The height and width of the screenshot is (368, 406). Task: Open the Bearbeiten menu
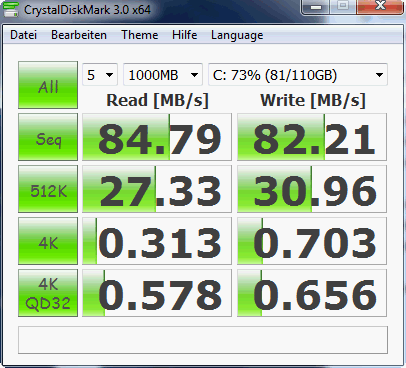(x=79, y=35)
